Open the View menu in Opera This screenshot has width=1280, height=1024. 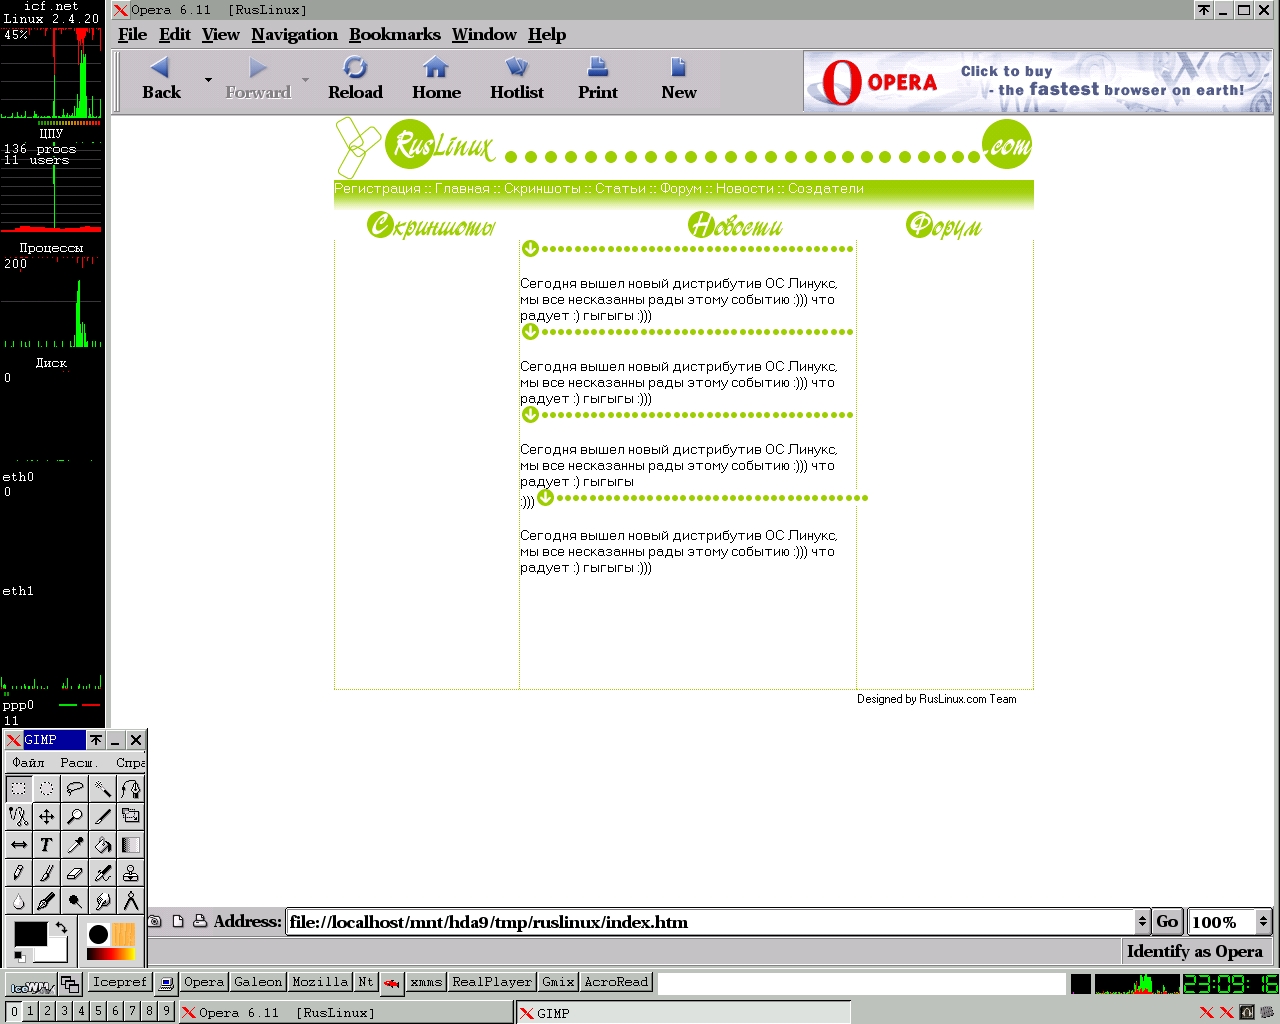click(220, 35)
